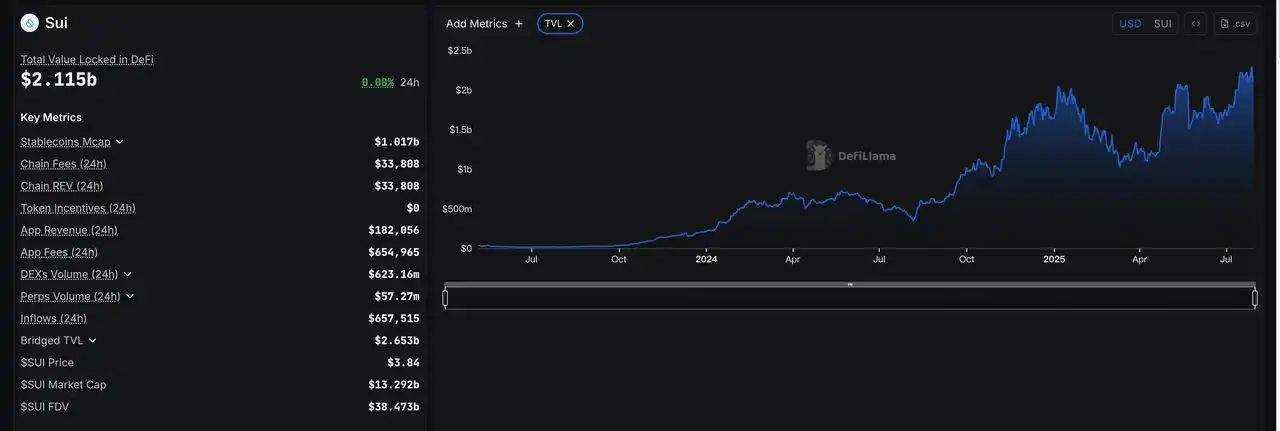The width and height of the screenshot is (1280, 431).
Task: Switch chart denomination to USD
Action: coord(1130,24)
